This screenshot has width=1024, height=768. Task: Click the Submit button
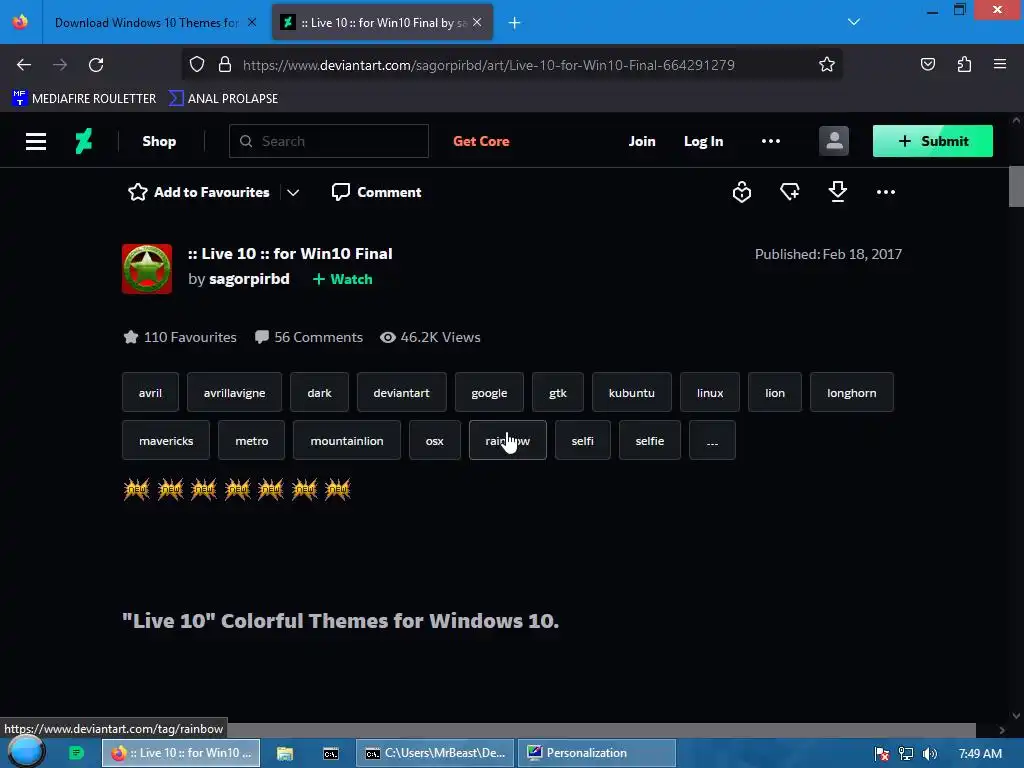click(x=933, y=141)
